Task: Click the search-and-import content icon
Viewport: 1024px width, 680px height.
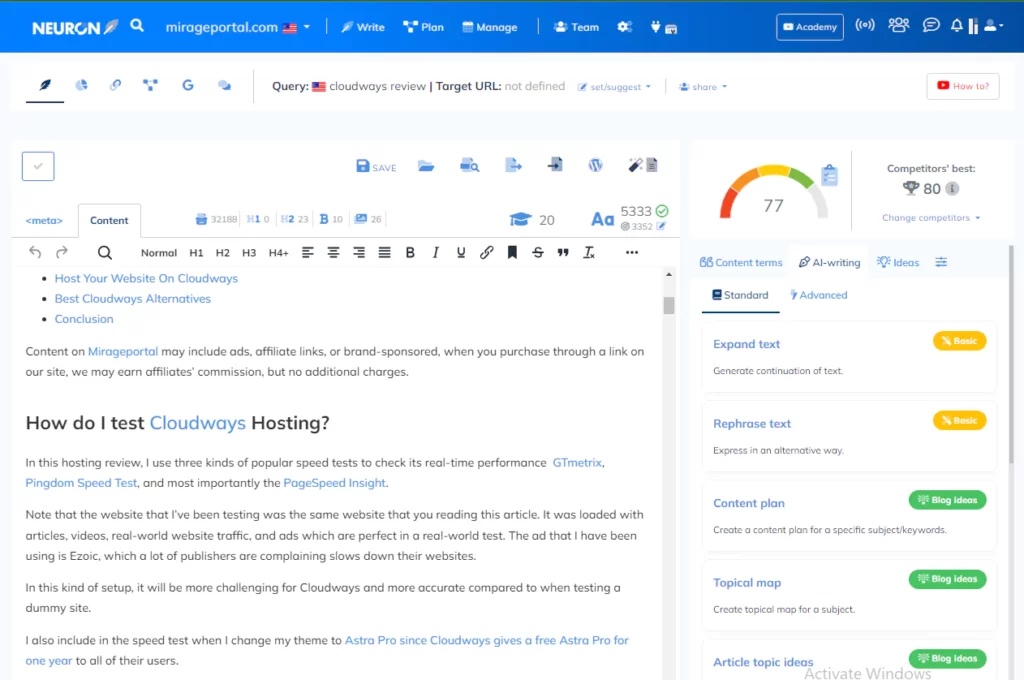Action: [469, 165]
